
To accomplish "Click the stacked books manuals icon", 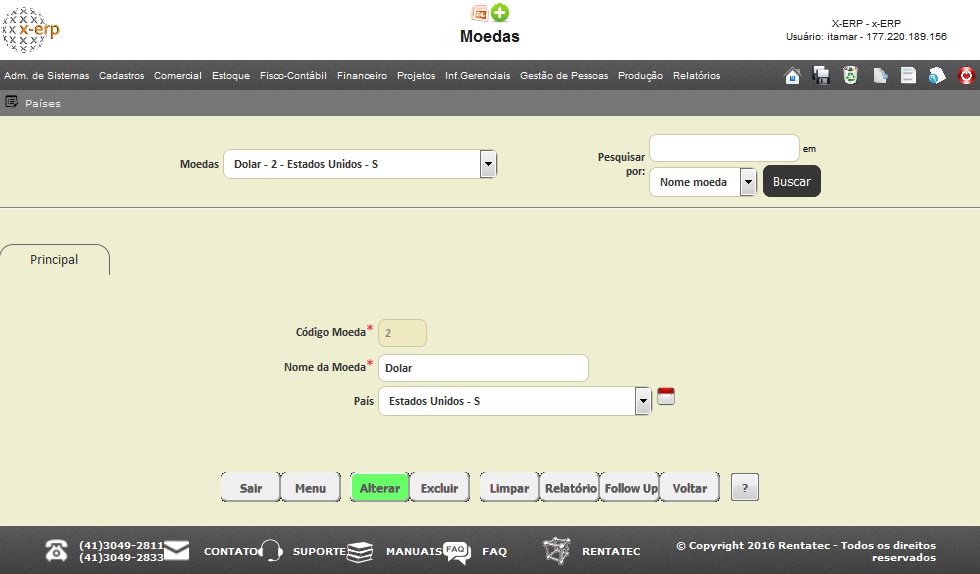I will coord(359,552).
